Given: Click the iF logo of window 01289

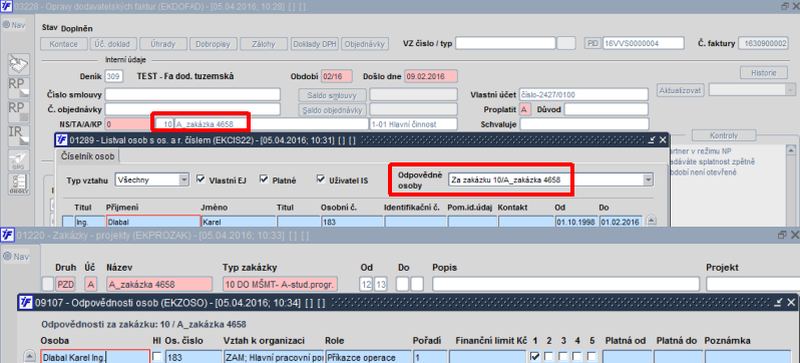Looking at the screenshot, I should [x=62, y=140].
